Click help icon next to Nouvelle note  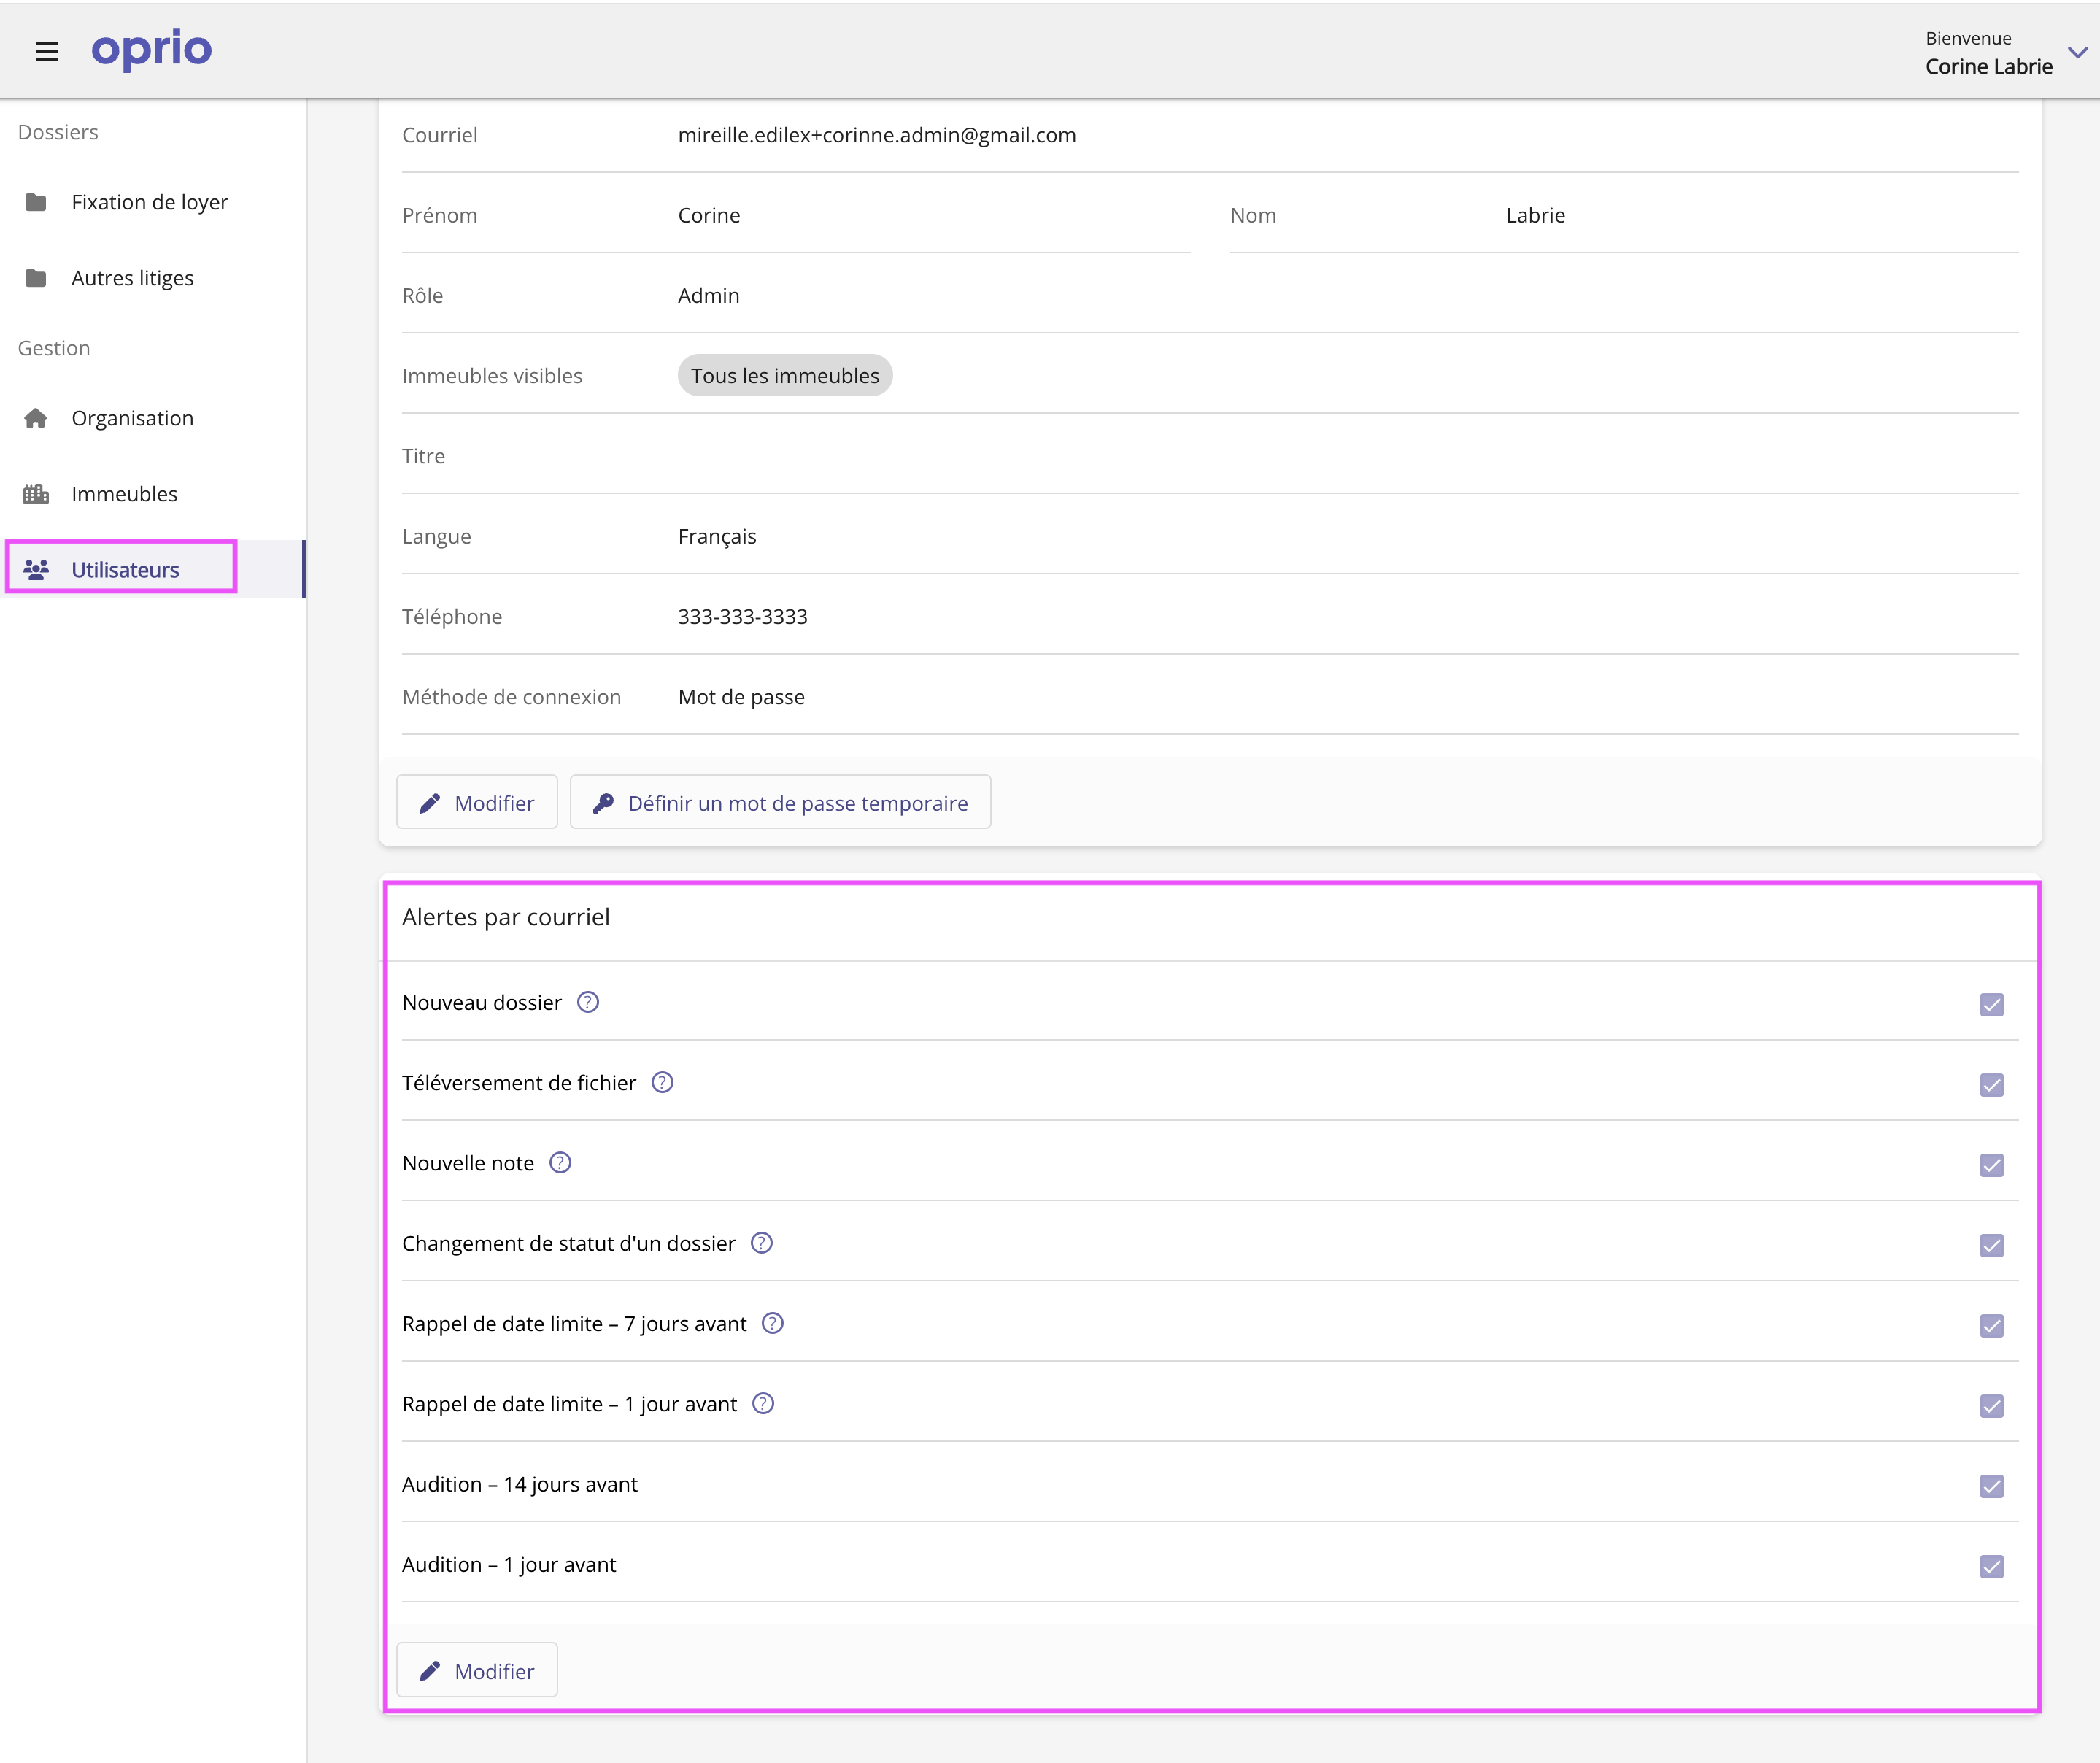[x=560, y=1162]
